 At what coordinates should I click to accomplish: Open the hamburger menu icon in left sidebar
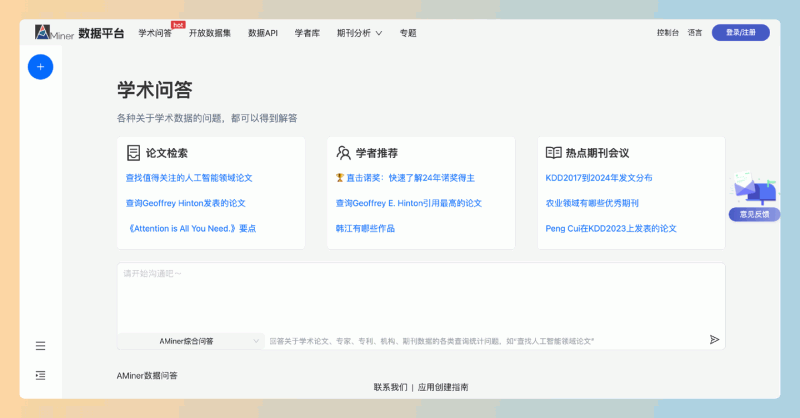[40, 346]
